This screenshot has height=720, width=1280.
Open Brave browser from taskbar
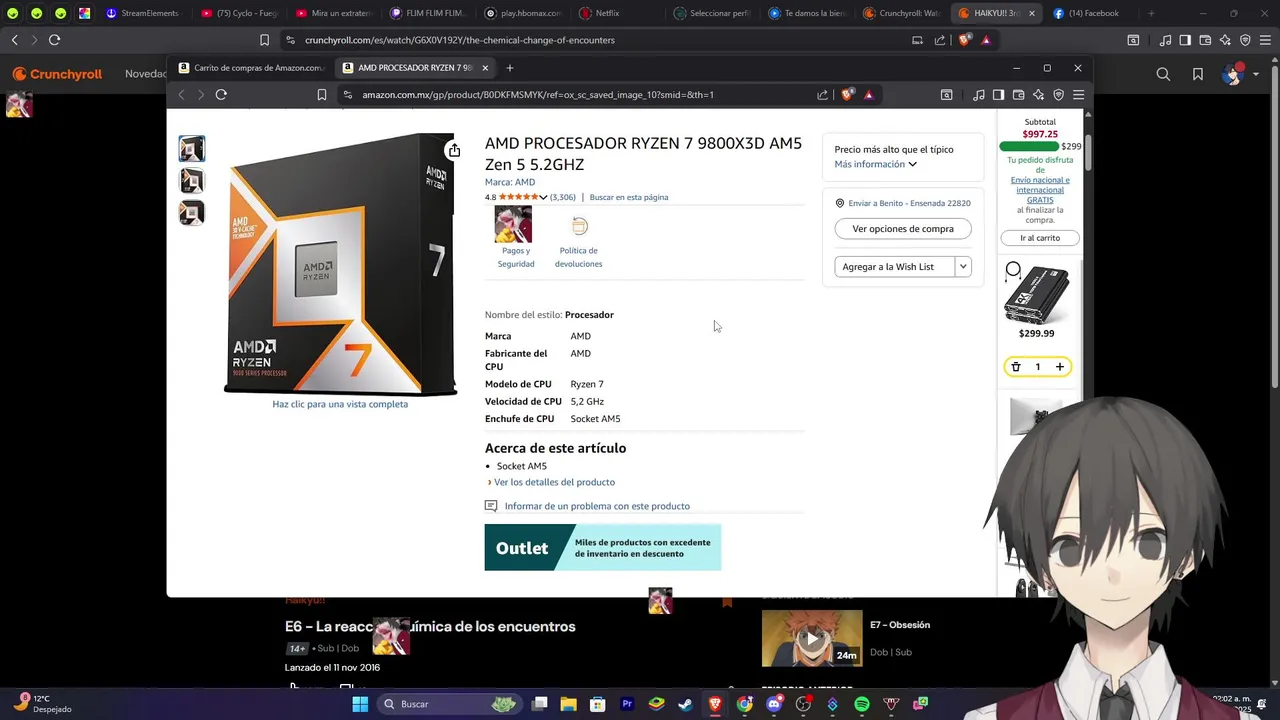715,704
